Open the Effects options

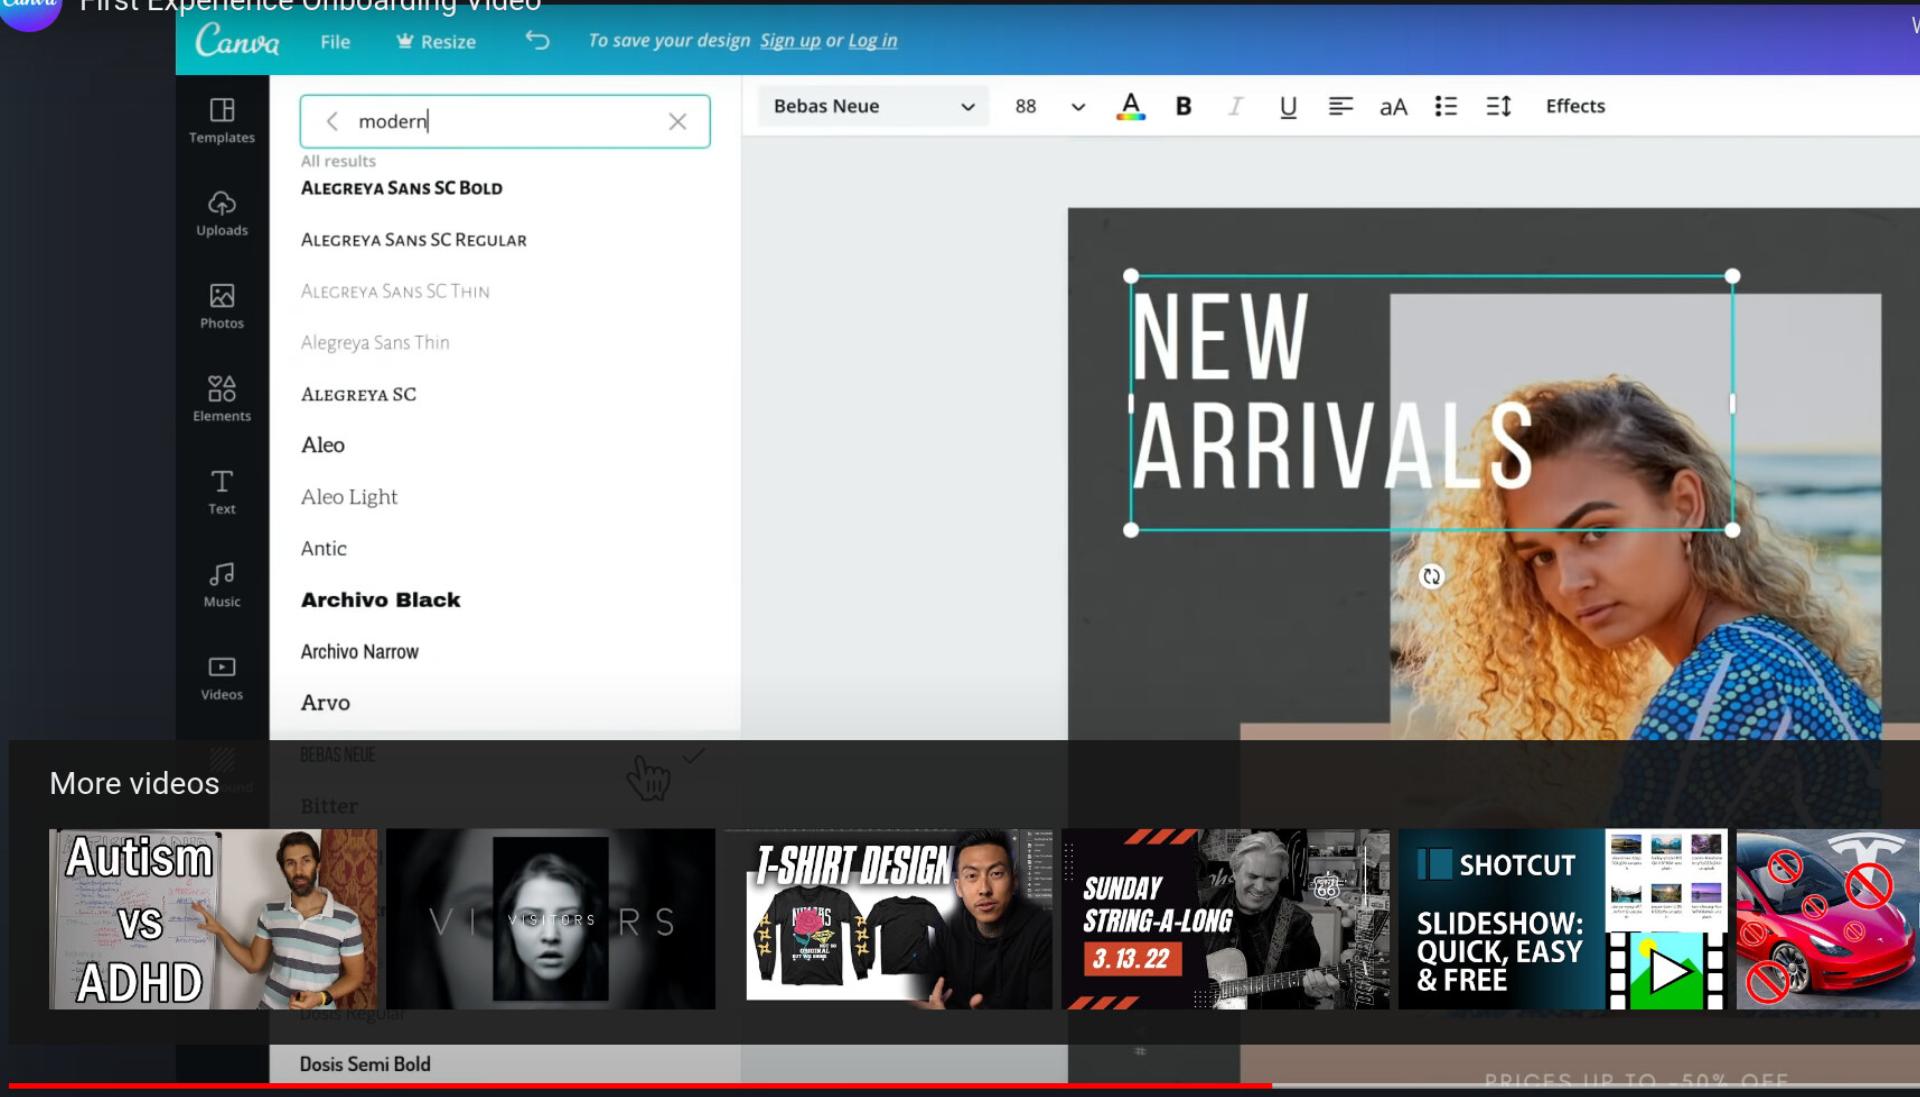point(1575,106)
